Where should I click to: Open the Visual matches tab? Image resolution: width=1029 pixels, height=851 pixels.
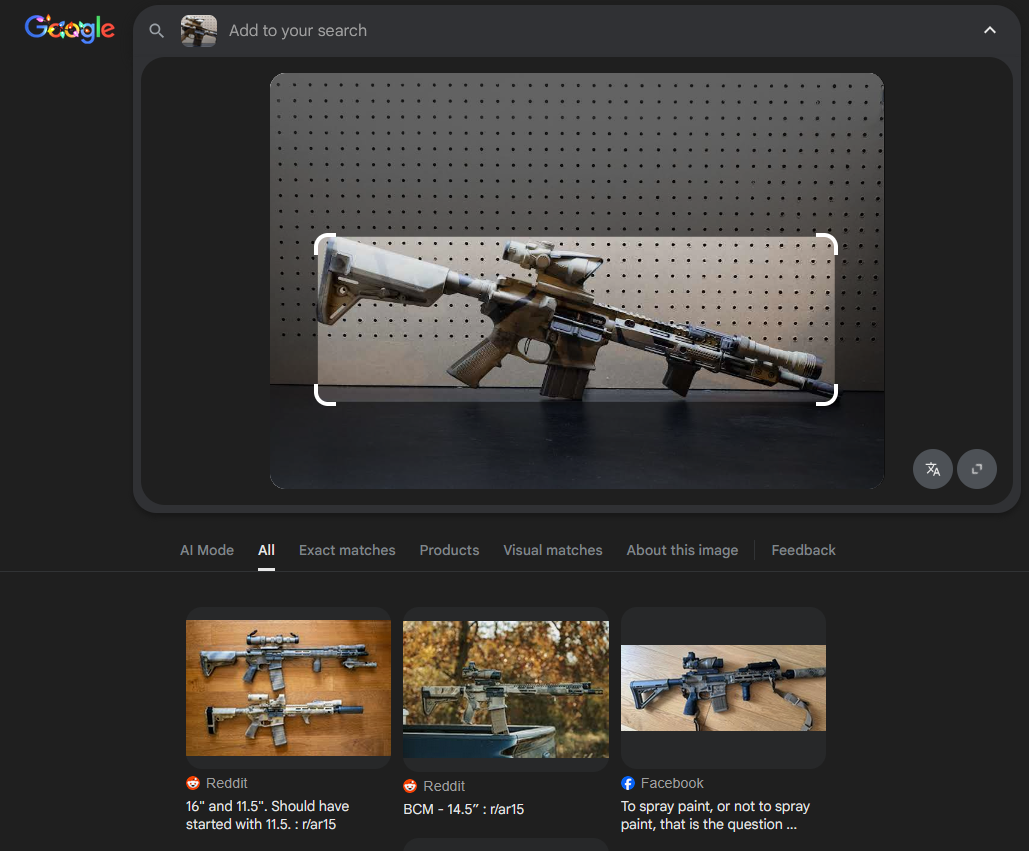553,550
